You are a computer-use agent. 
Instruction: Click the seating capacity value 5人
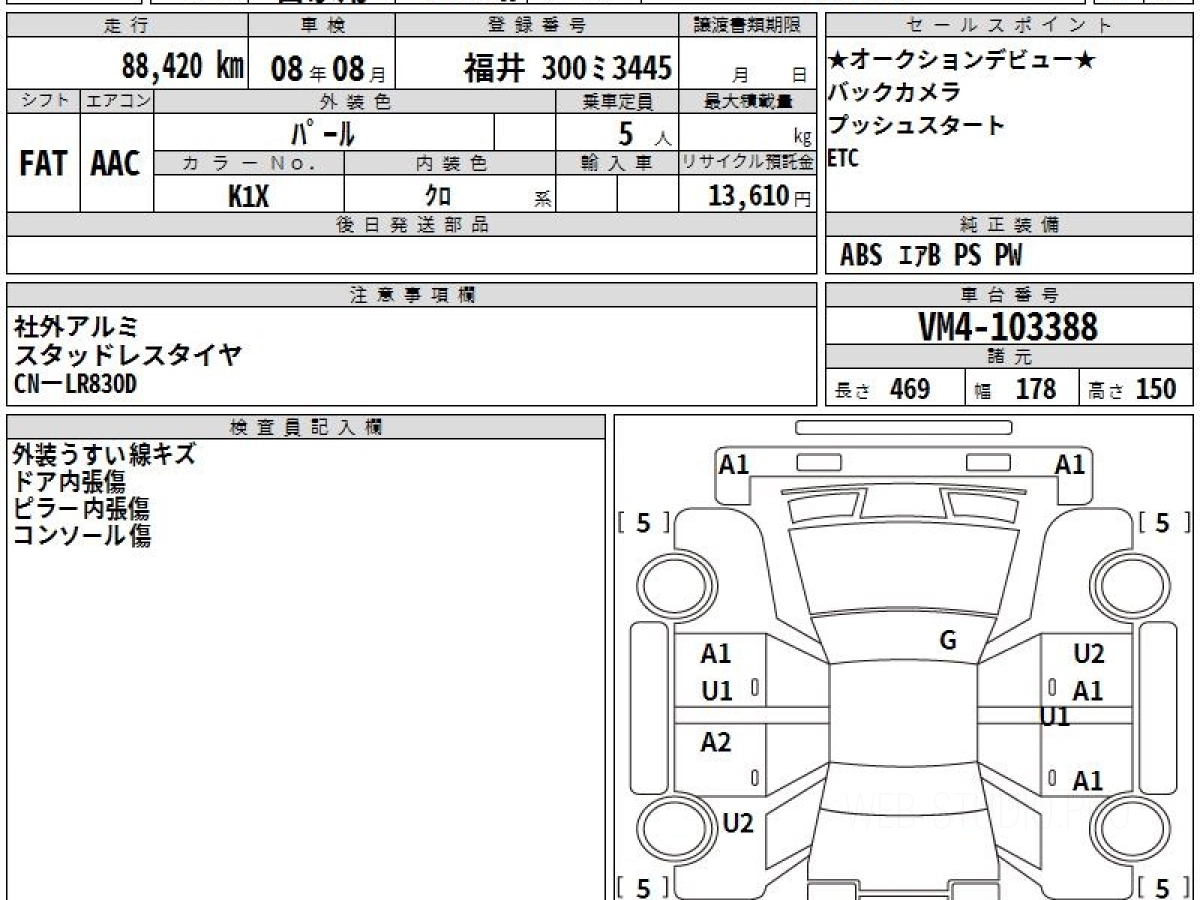point(644,133)
